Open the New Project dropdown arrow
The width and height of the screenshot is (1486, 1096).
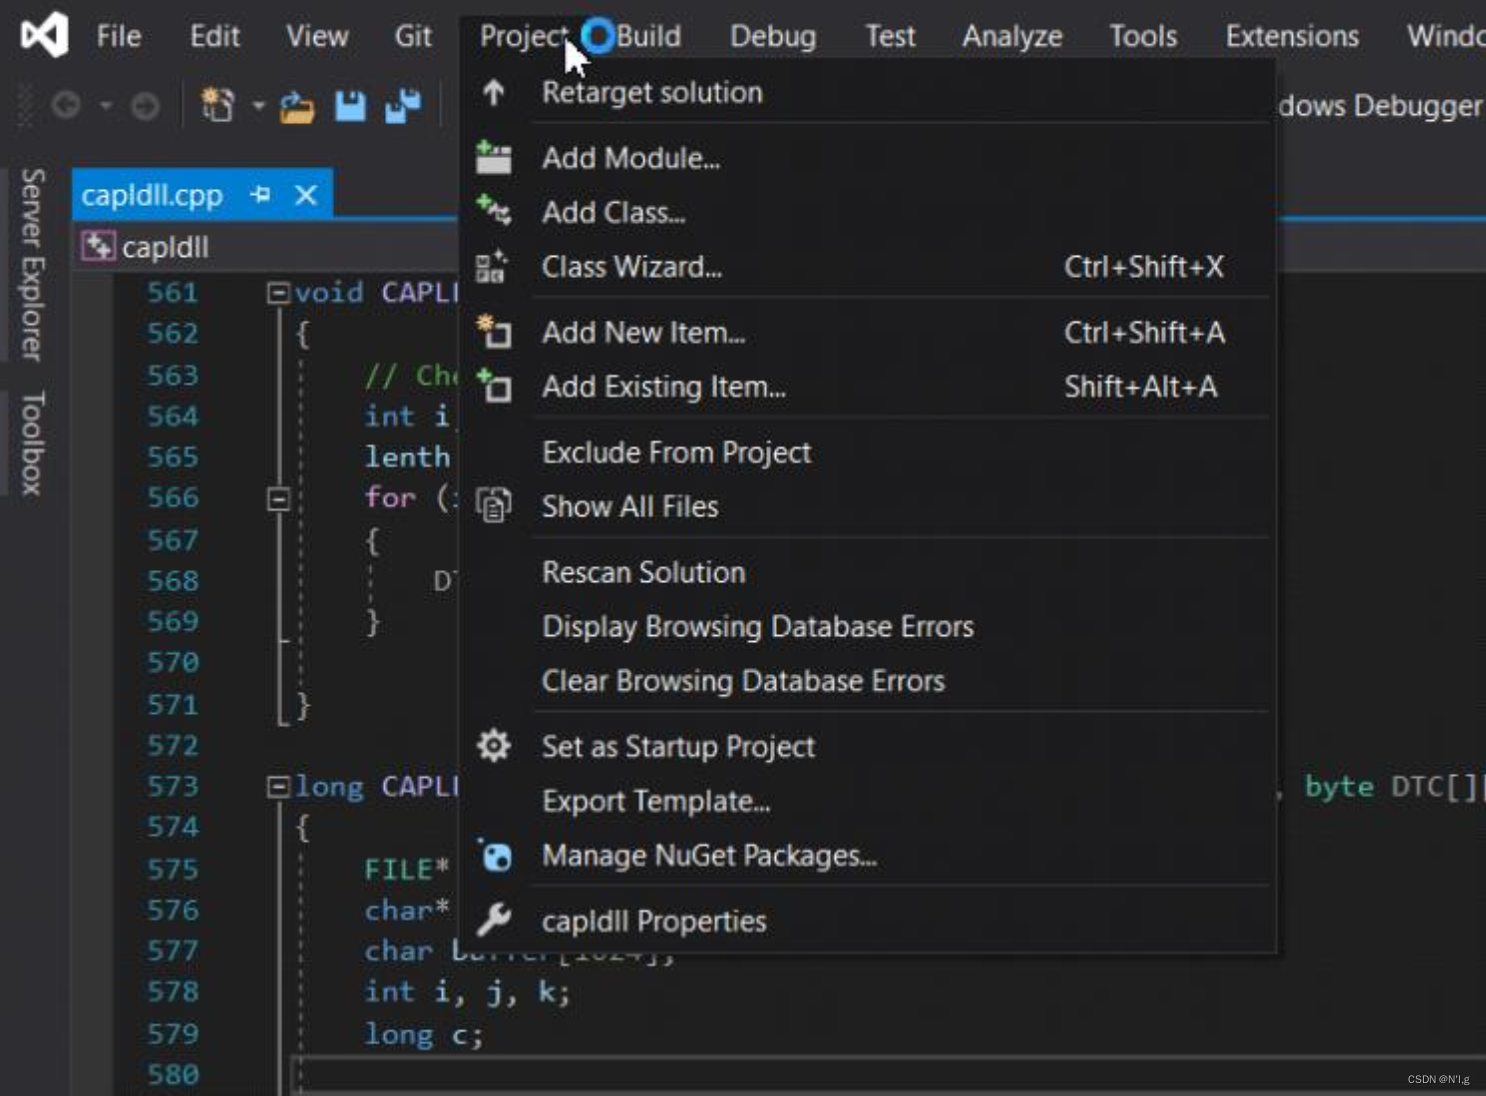[258, 106]
